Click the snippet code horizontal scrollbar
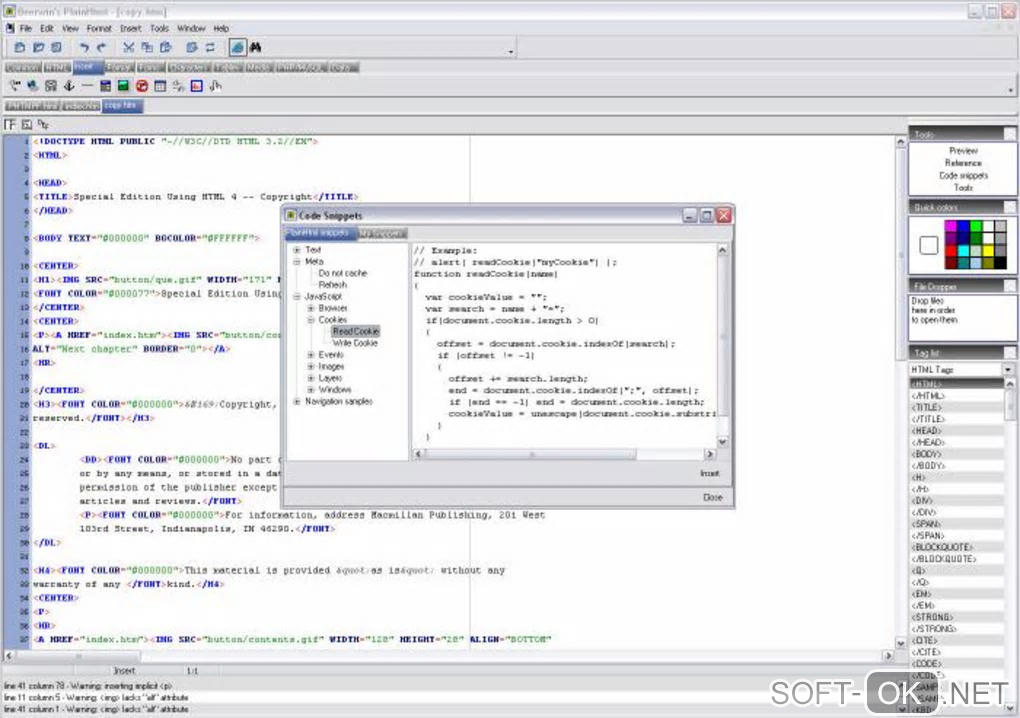Screen dimensions: 1020x718 click(563, 454)
